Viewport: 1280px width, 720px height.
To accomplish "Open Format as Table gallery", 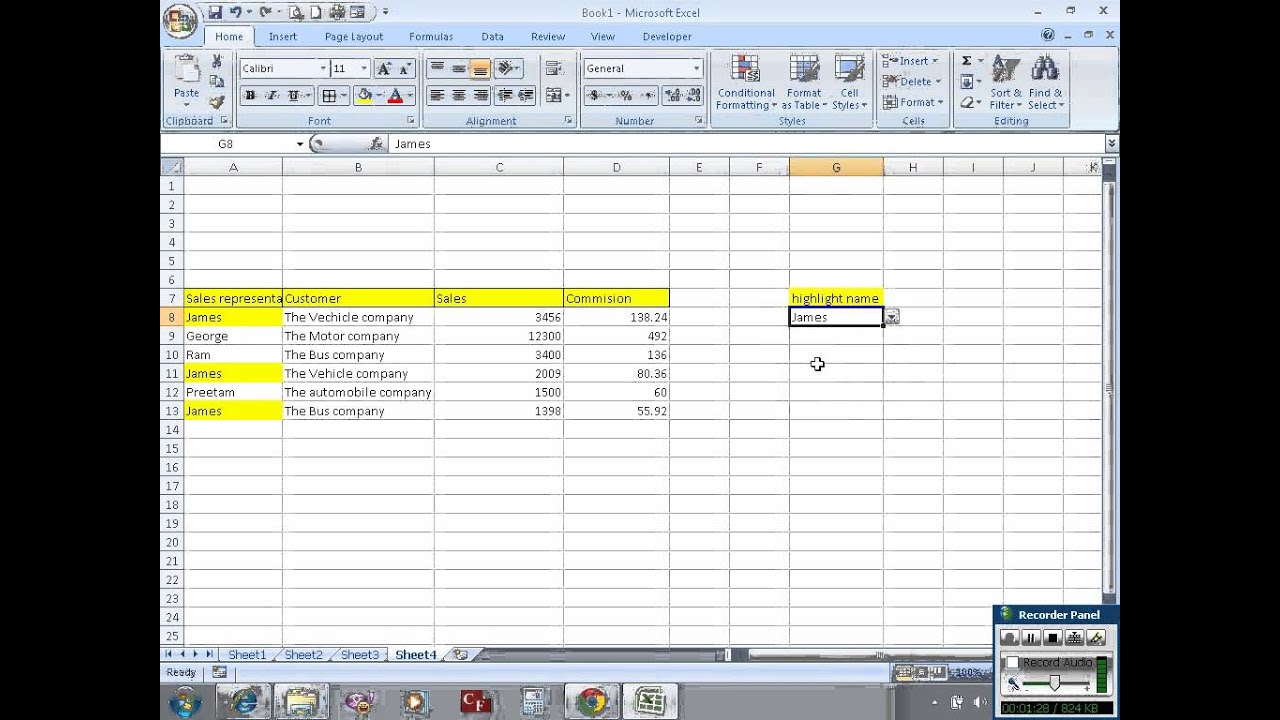I will tap(804, 82).
